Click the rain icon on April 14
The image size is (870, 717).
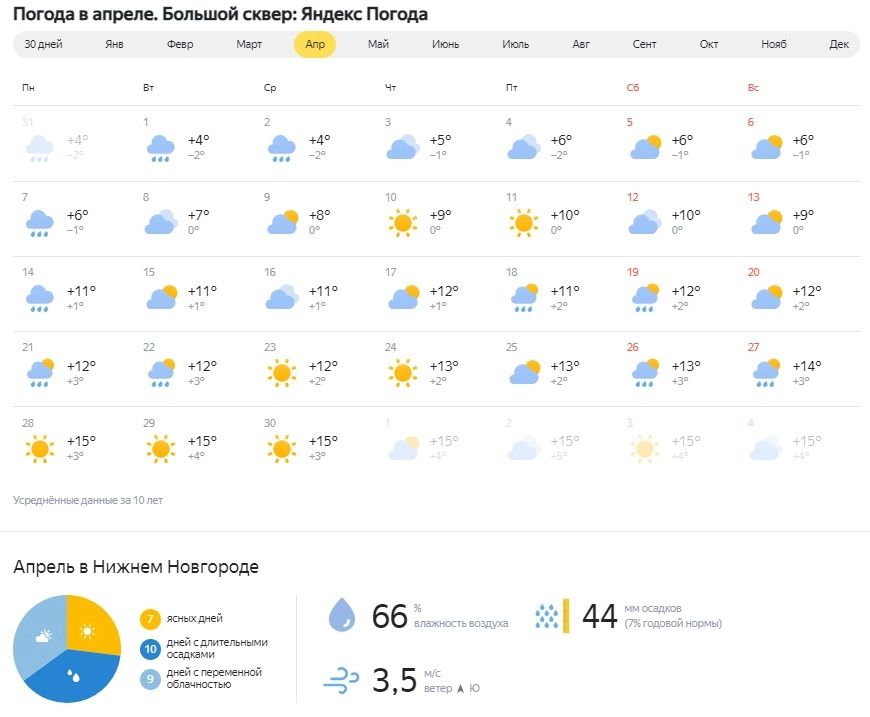pos(40,298)
